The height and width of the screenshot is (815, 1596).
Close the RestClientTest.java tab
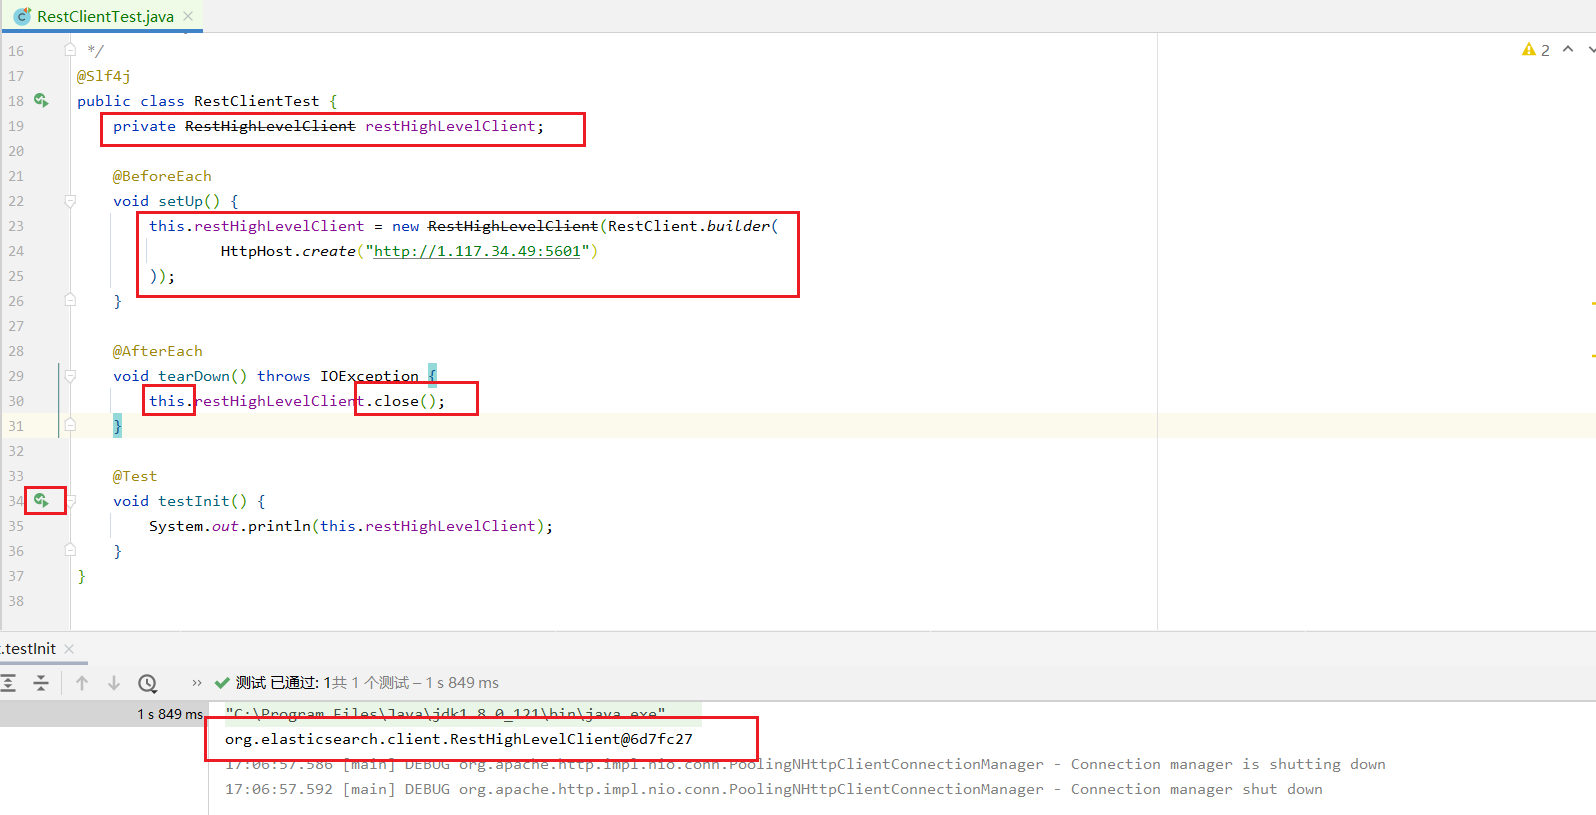[x=188, y=16]
